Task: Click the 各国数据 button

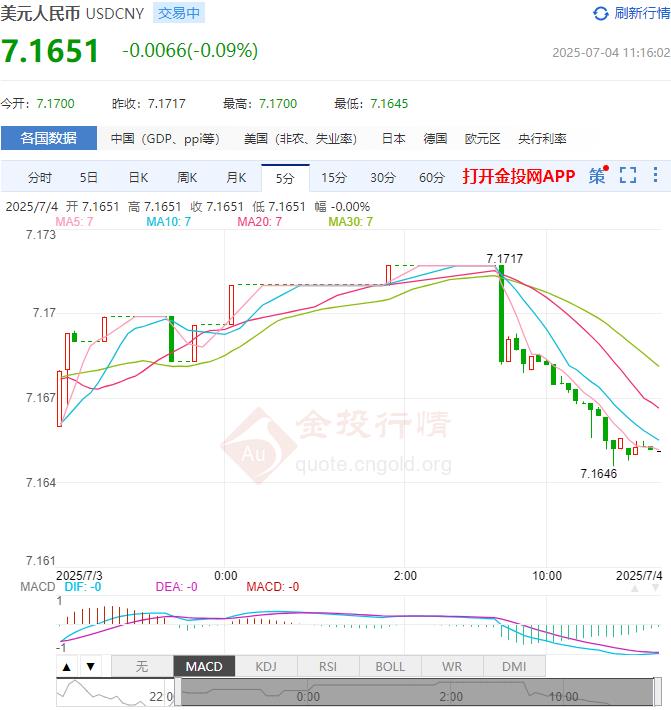Action: [x=49, y=138]
